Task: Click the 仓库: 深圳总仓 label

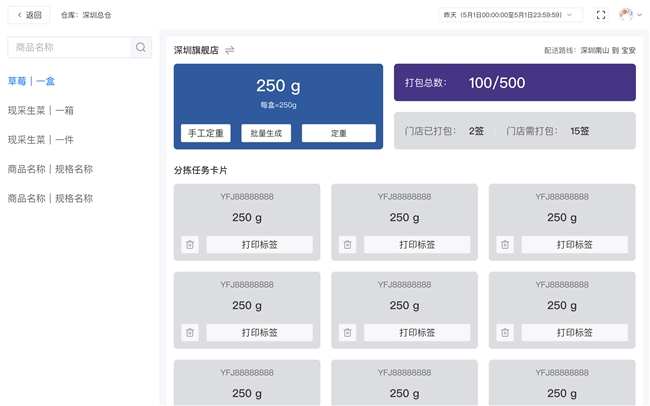Action: pyautogui.click(x=86, y=15)
